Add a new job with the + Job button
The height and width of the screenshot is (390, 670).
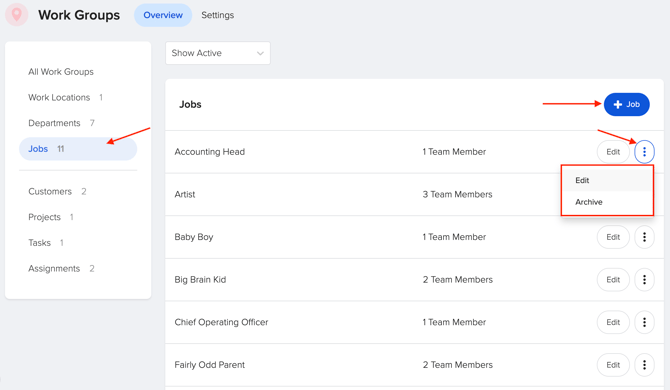tap(626, 105)
